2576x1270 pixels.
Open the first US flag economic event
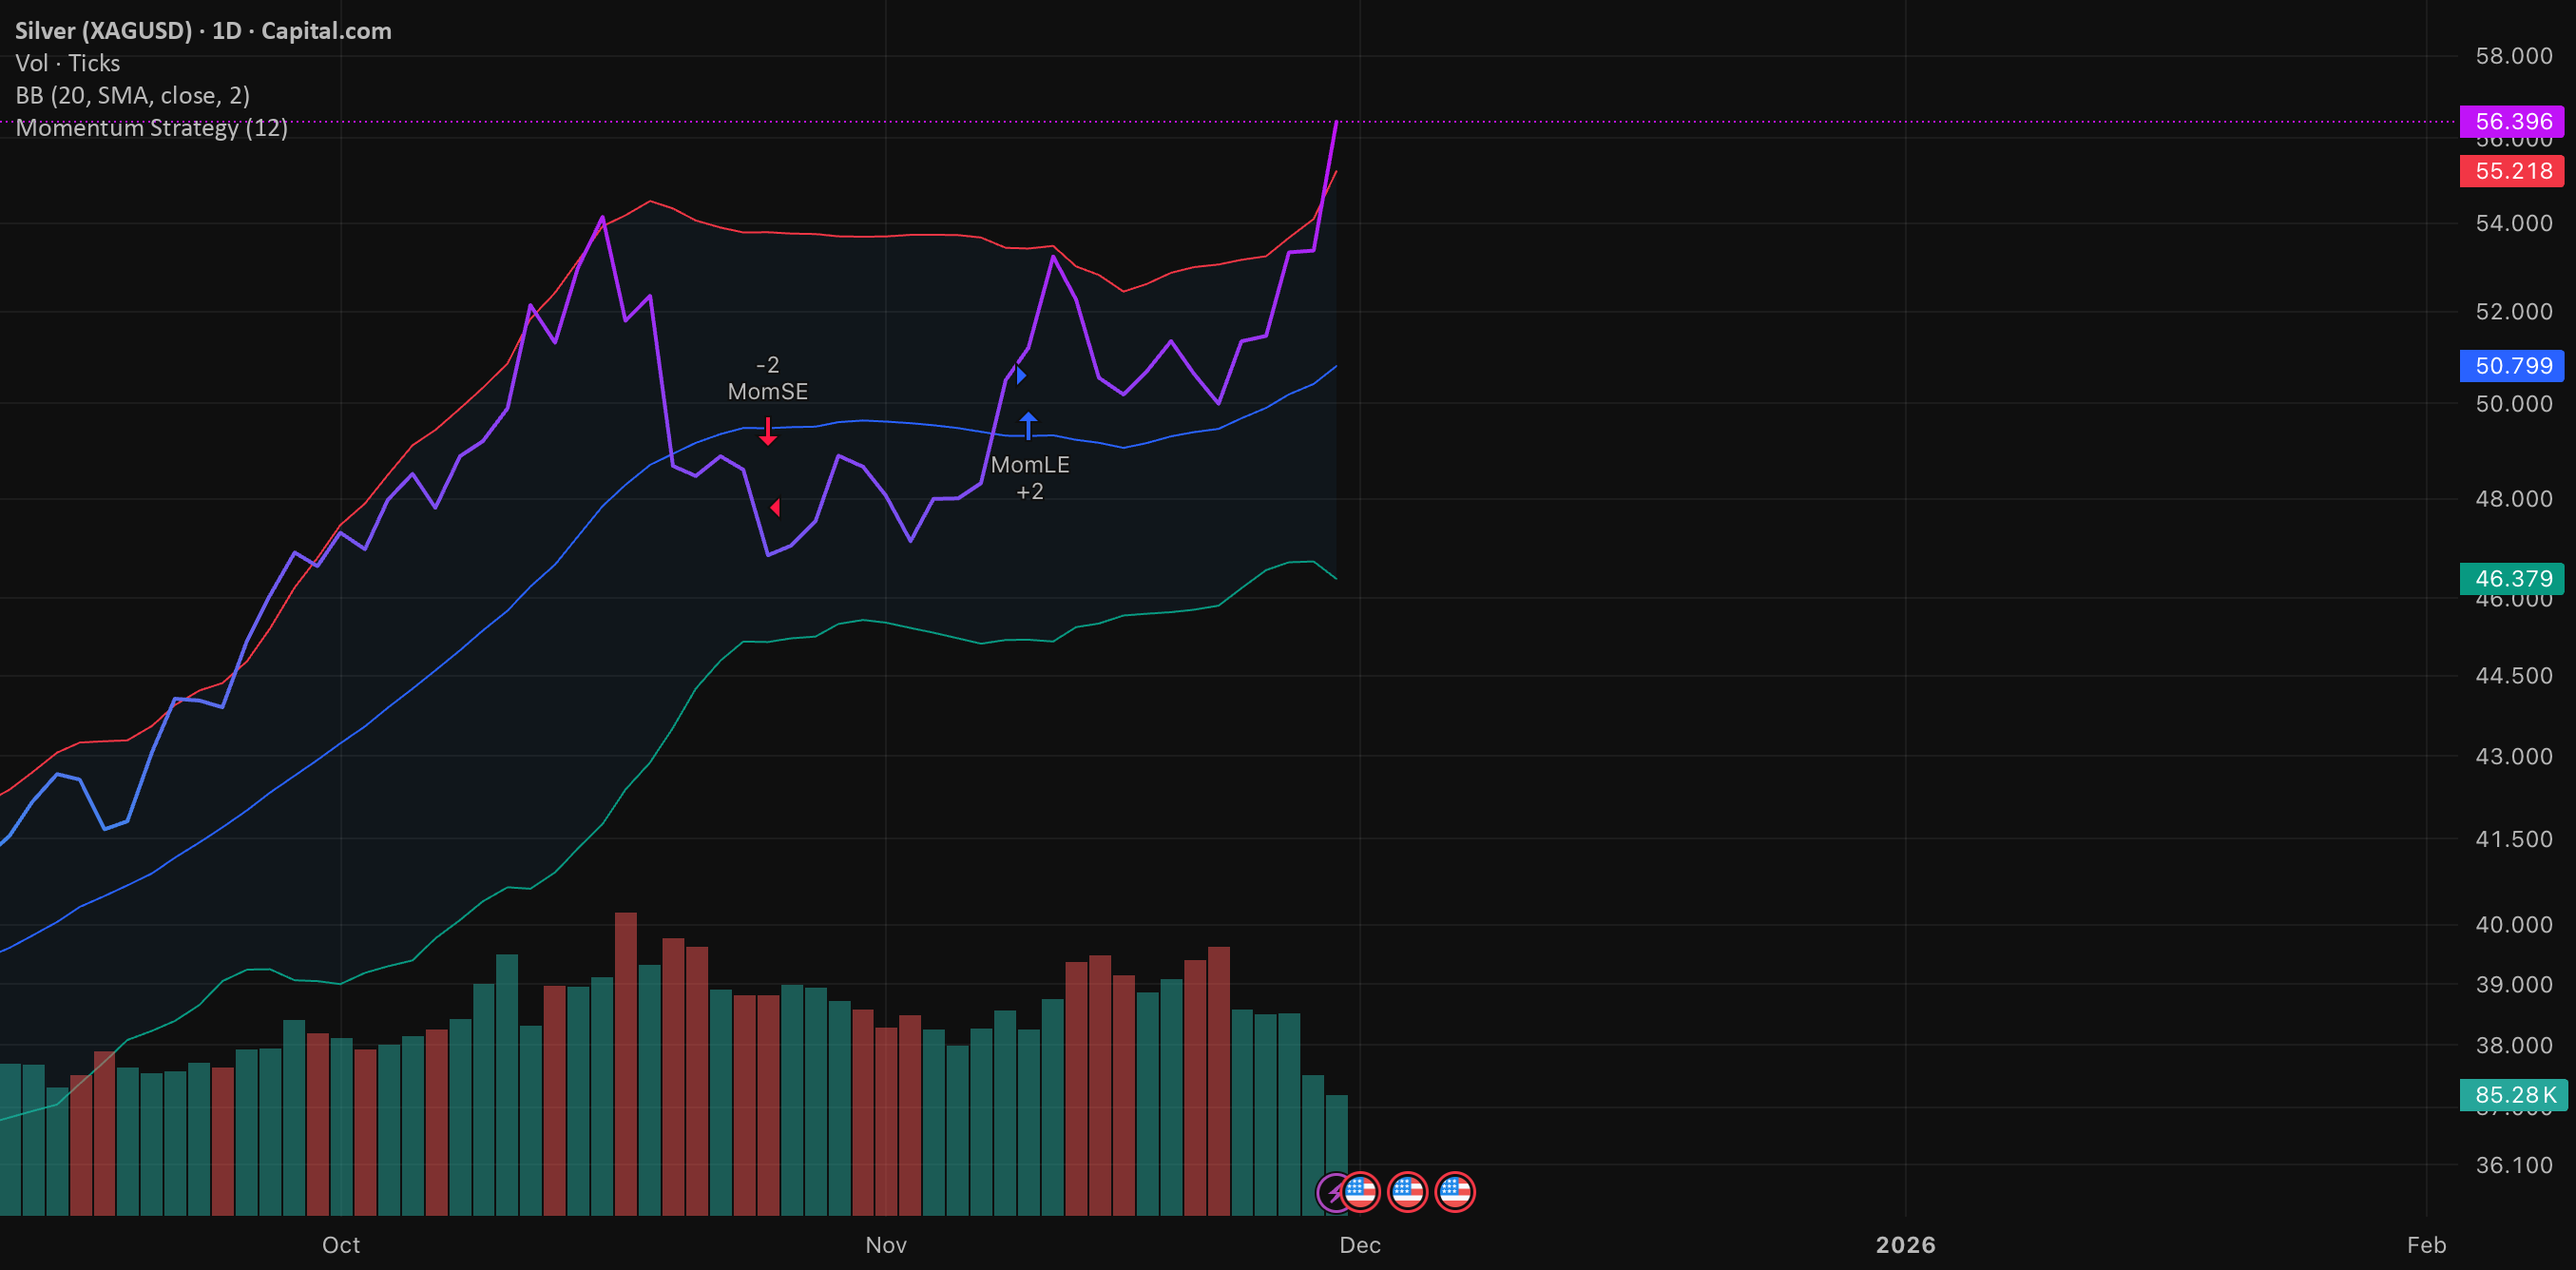pos(1360,1192)
